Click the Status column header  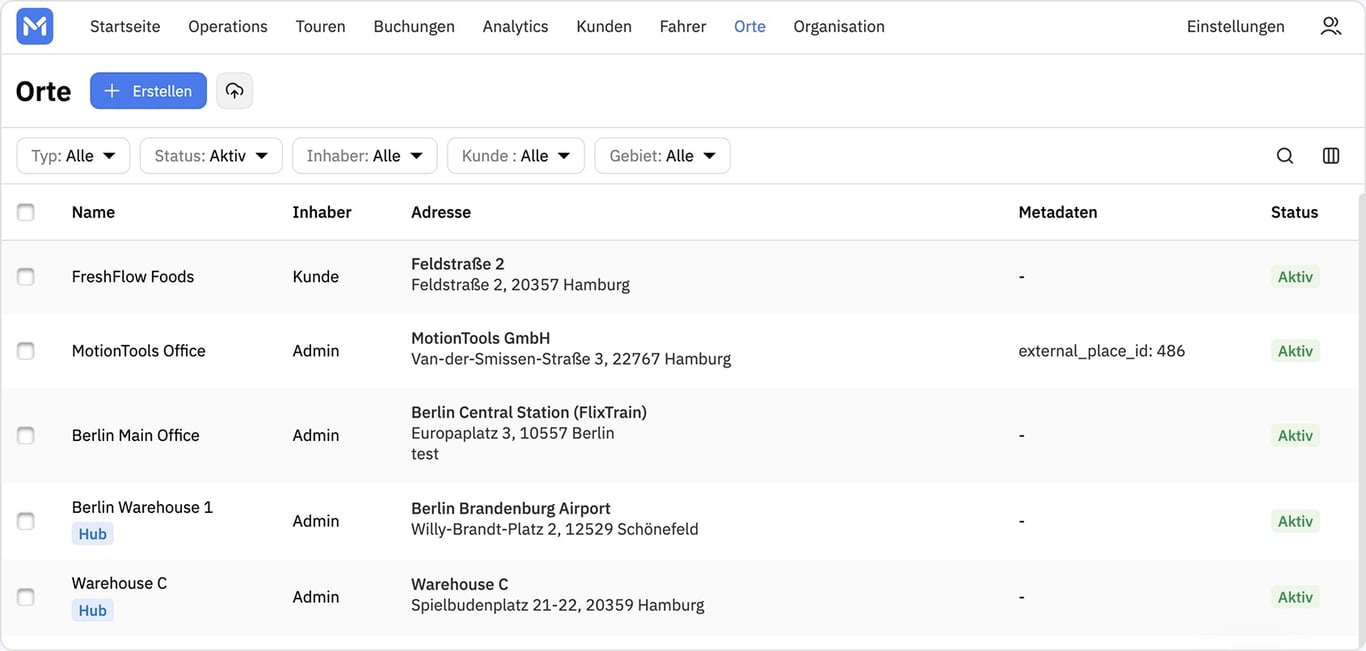(1295, 212)
